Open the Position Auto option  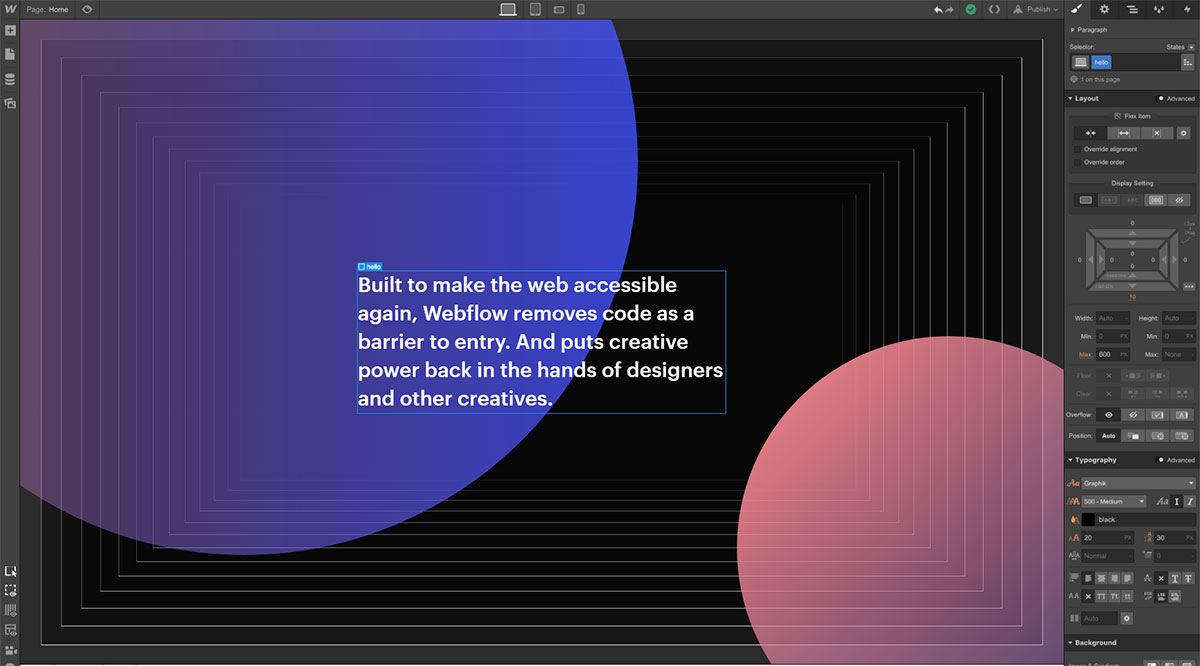pos(1108,436)
